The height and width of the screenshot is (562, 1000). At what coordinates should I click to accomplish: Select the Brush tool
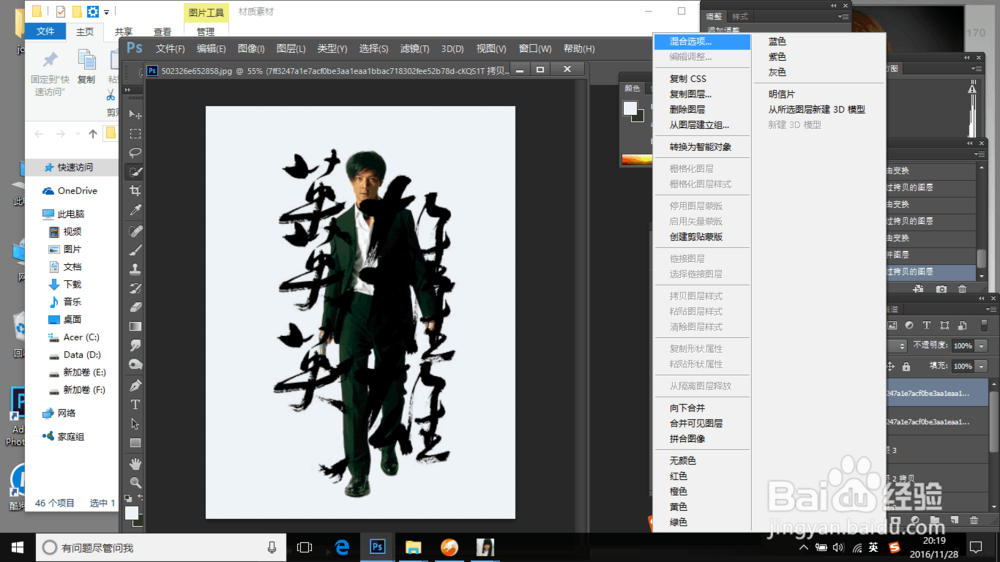tap(135, 250)
